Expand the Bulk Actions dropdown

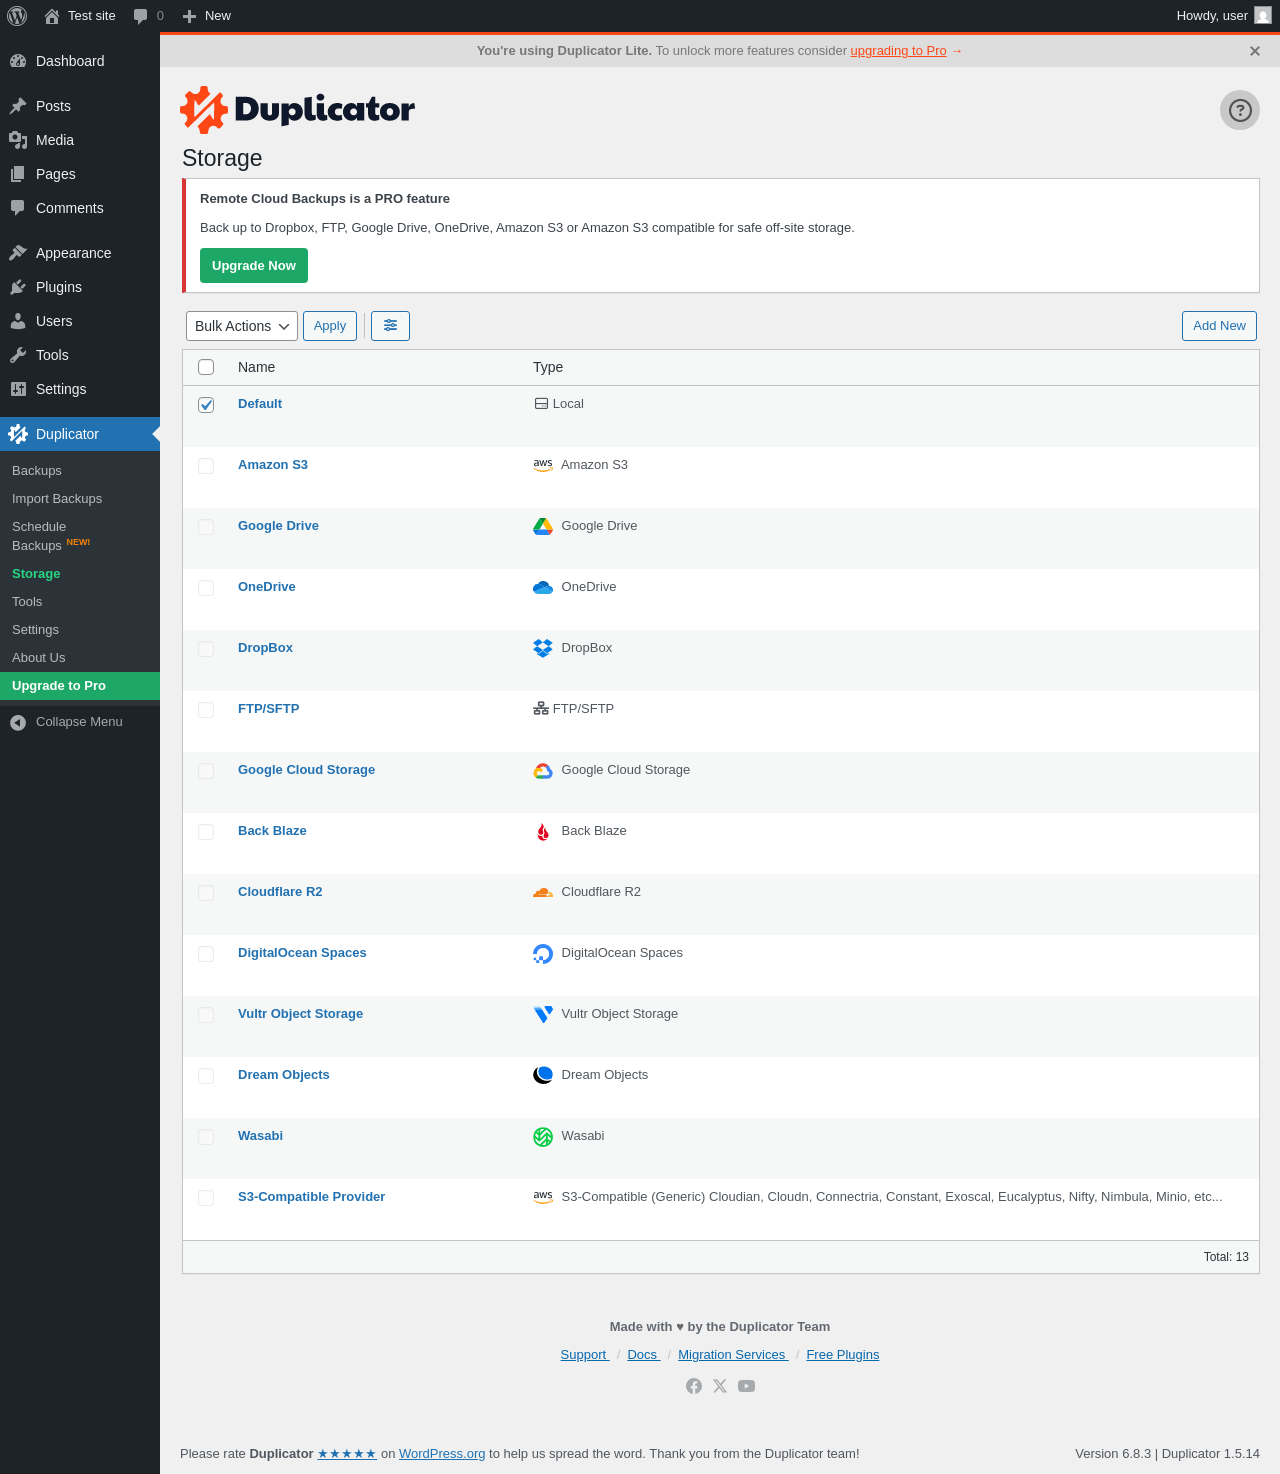click(242, 326)
